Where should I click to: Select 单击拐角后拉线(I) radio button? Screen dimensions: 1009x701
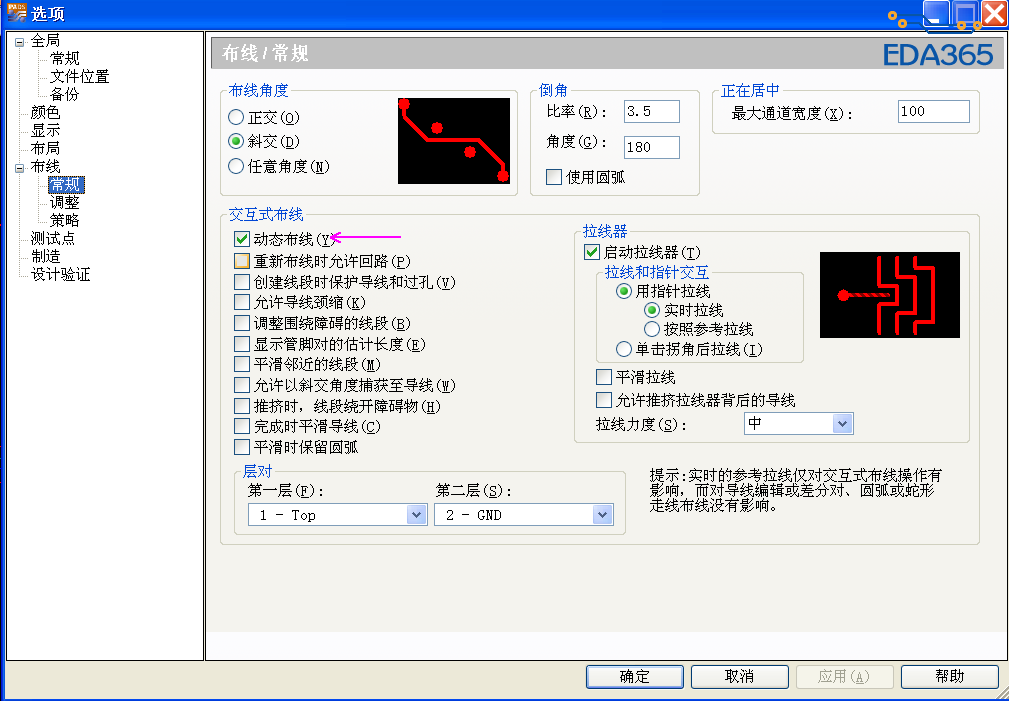[624, 350]
